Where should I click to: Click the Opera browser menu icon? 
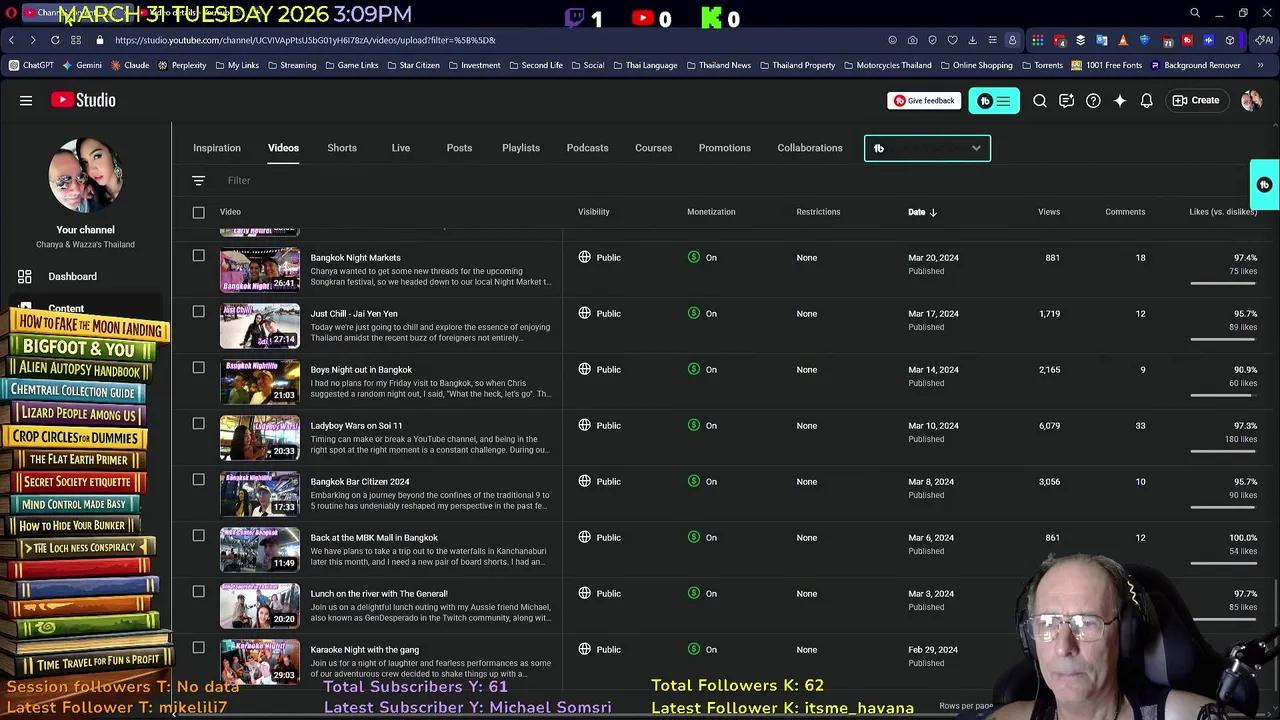click(11, 13)
